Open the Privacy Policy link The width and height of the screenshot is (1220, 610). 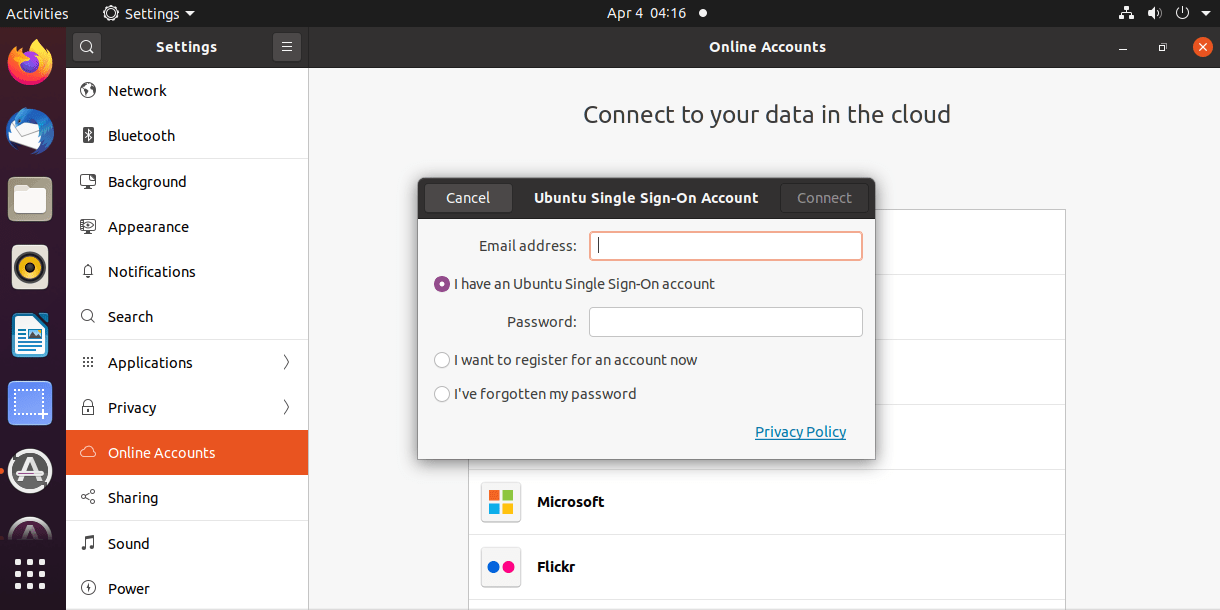coord(800,431)
